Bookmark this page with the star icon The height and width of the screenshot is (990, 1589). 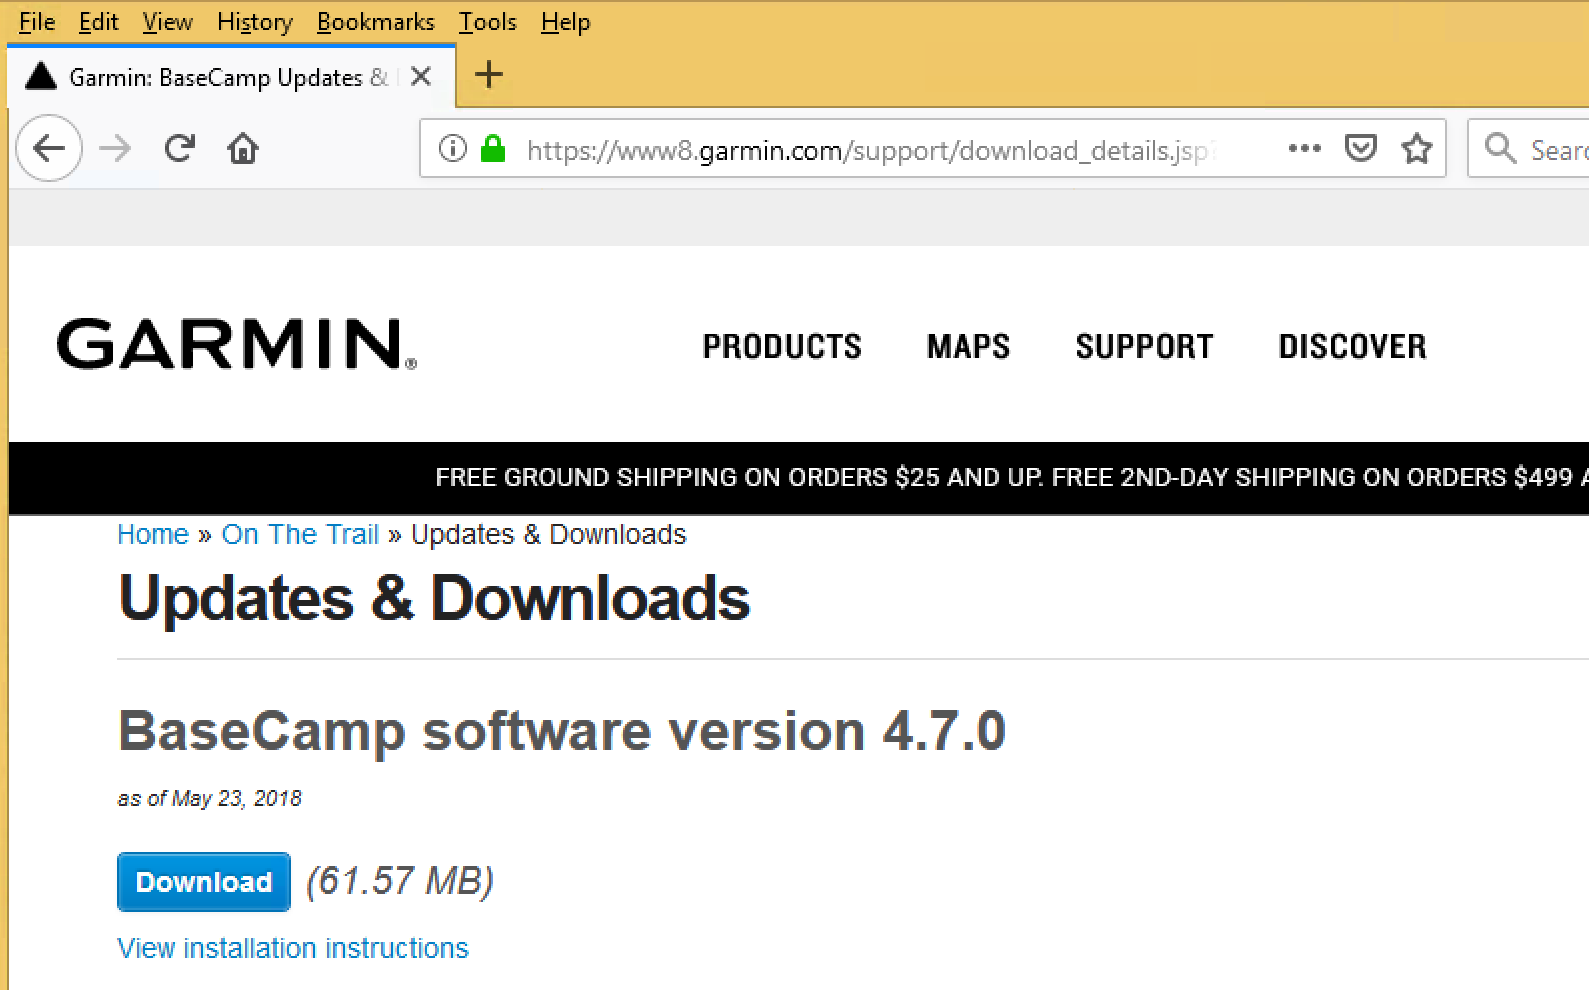point(1417,149)
